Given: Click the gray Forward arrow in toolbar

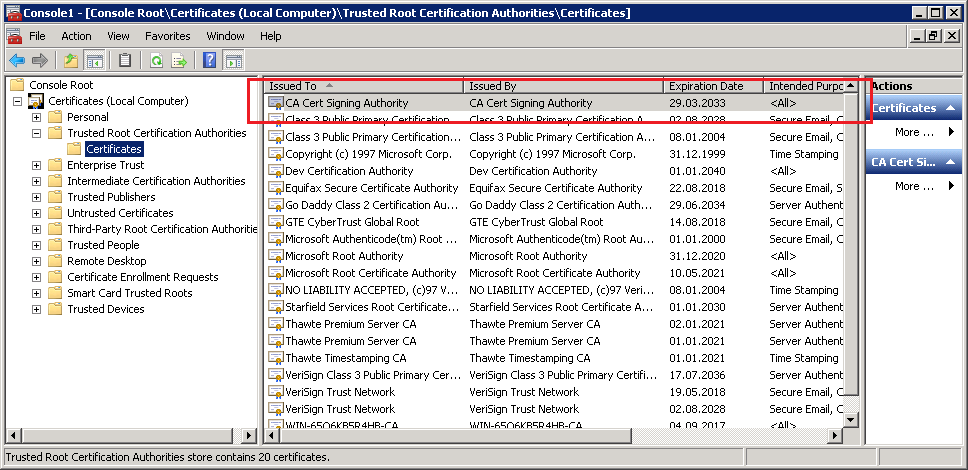Looking at the screenshot, I should (x=40, y=60).
